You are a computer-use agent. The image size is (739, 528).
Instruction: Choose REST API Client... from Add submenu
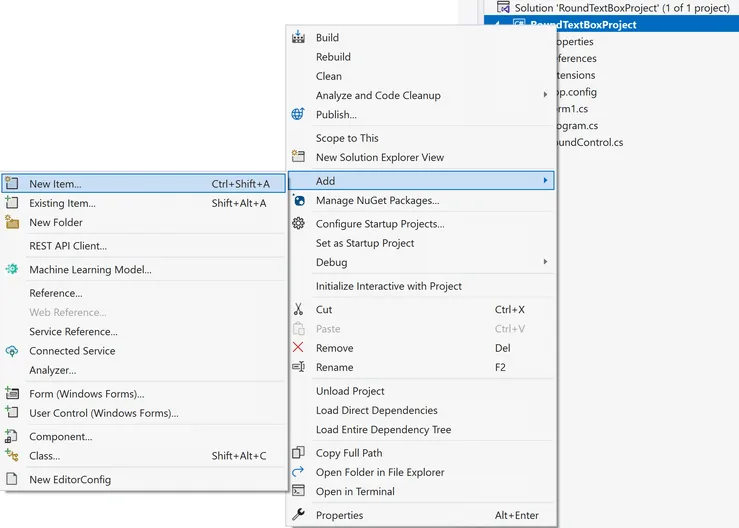pos(68,246)
